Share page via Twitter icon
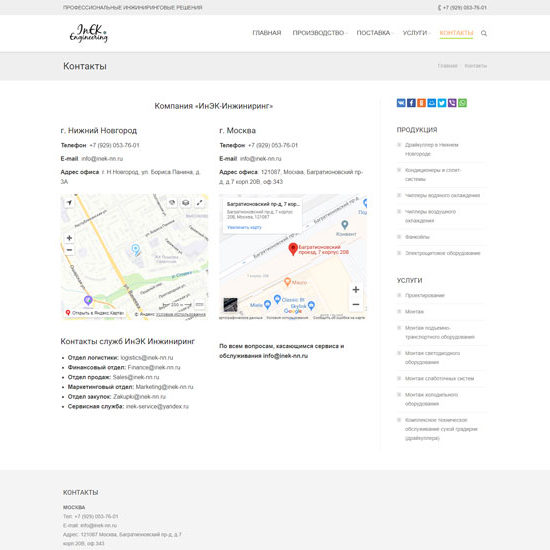Image resolution: width=550 pixels, height=550 pixels. 442,103
